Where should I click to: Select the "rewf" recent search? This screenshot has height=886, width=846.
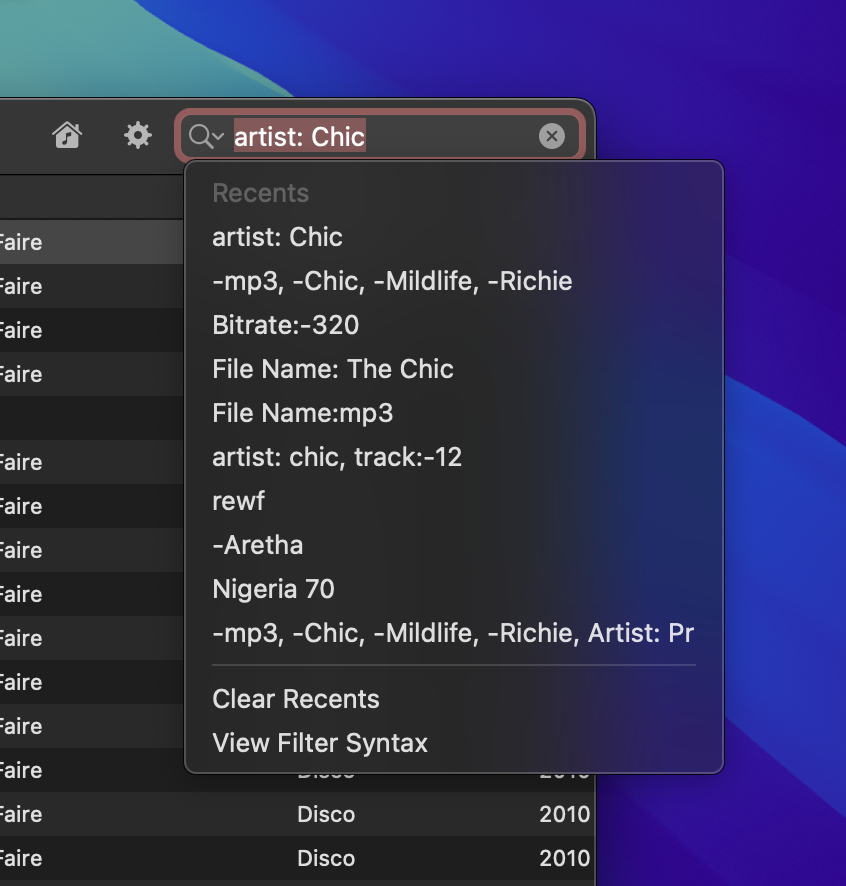point(238,501)
